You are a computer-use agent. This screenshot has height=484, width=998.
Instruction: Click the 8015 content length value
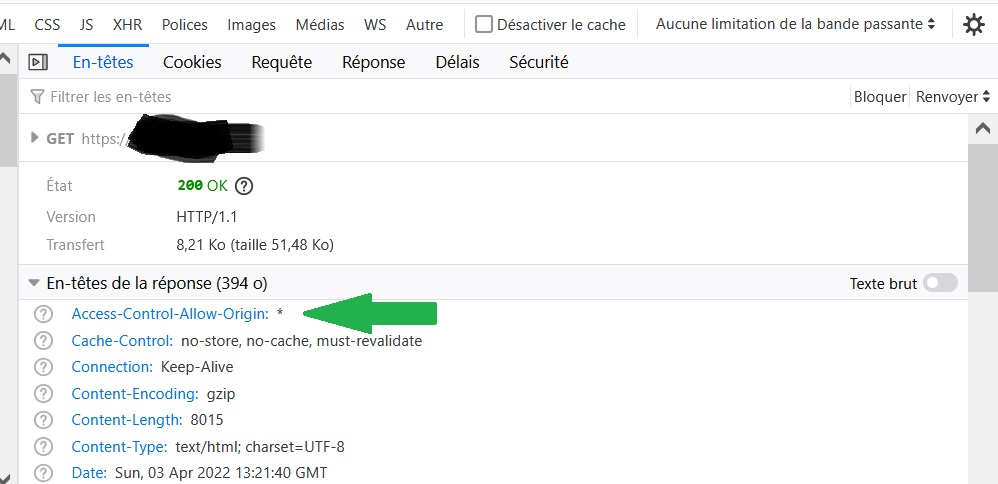(x=207, y=420)
